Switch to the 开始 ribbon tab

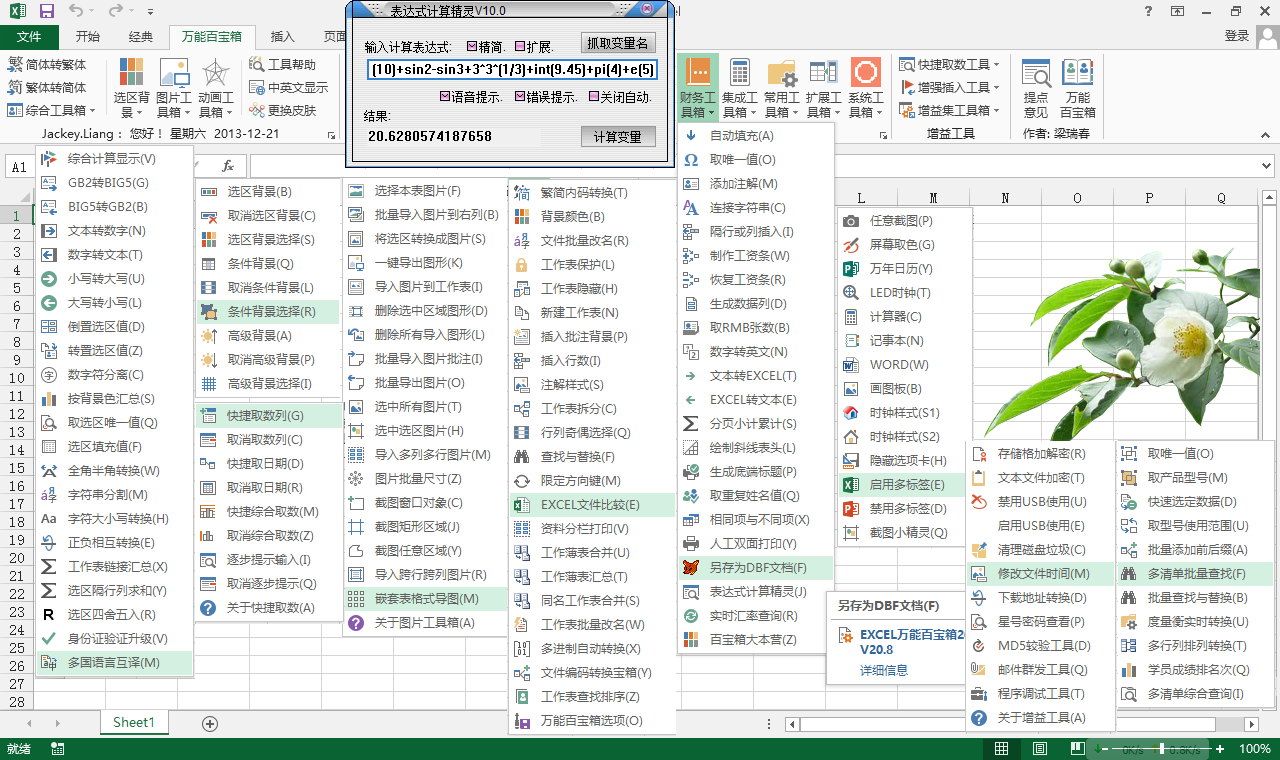[x=88, y=37]
